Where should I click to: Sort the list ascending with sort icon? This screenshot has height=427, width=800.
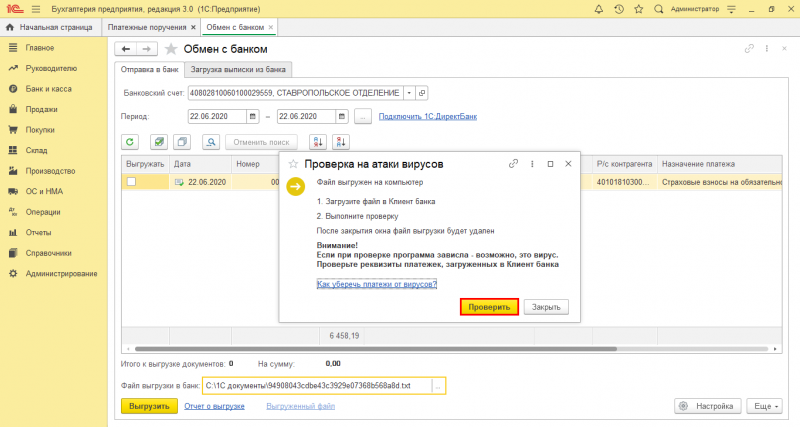[318, 142]
